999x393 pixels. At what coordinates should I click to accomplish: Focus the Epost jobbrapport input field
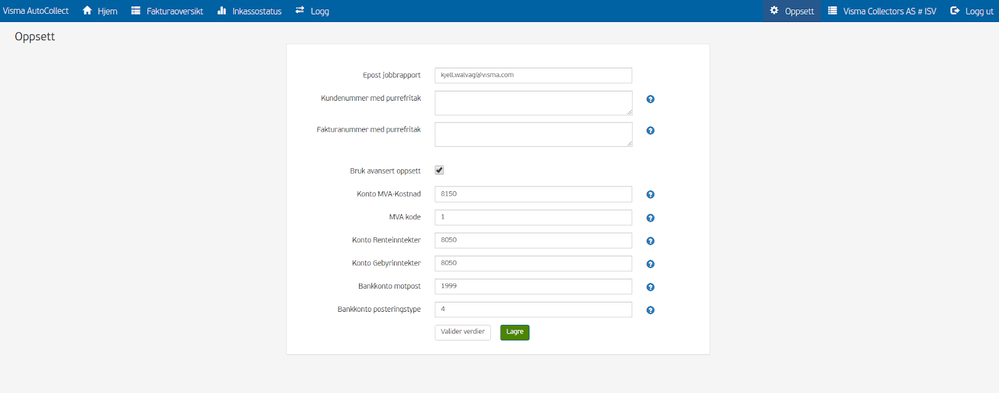(533, 75)
